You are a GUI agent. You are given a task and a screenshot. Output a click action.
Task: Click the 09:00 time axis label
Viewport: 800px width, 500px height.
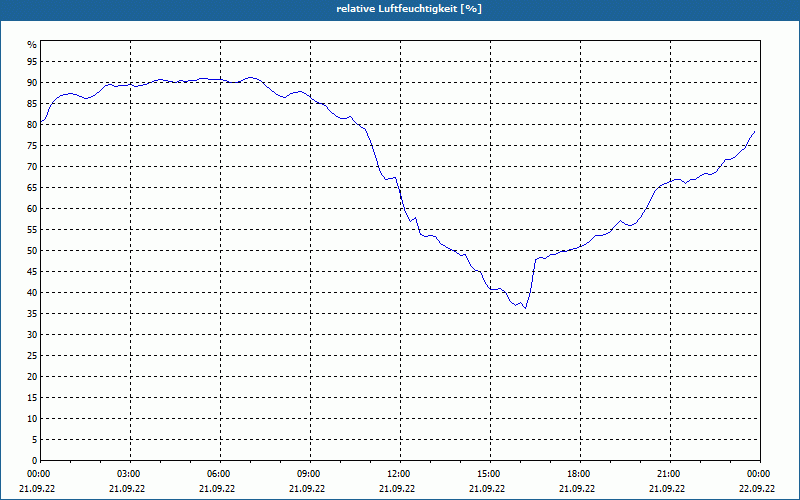click(310, 474)
